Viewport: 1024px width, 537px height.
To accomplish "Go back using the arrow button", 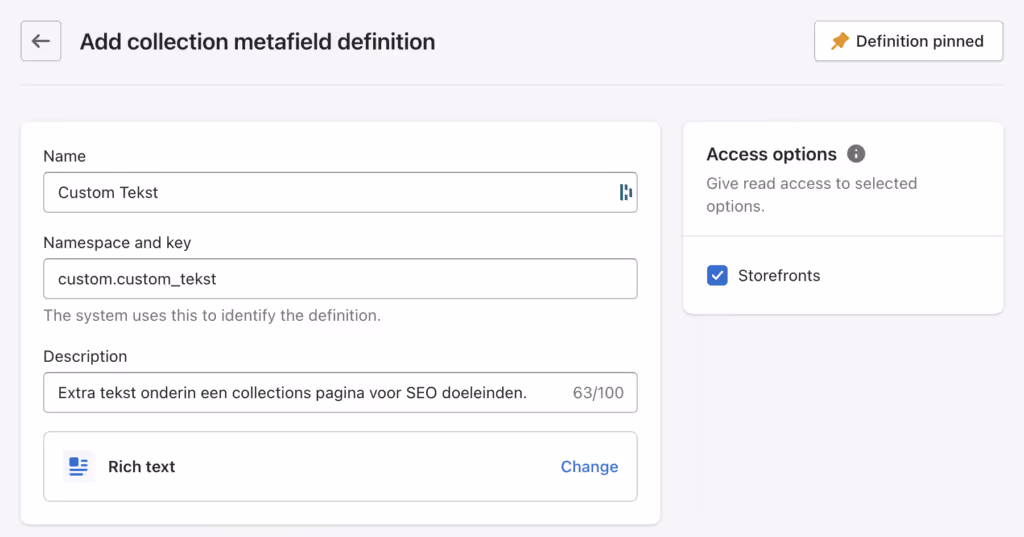I will click(40, 41).
